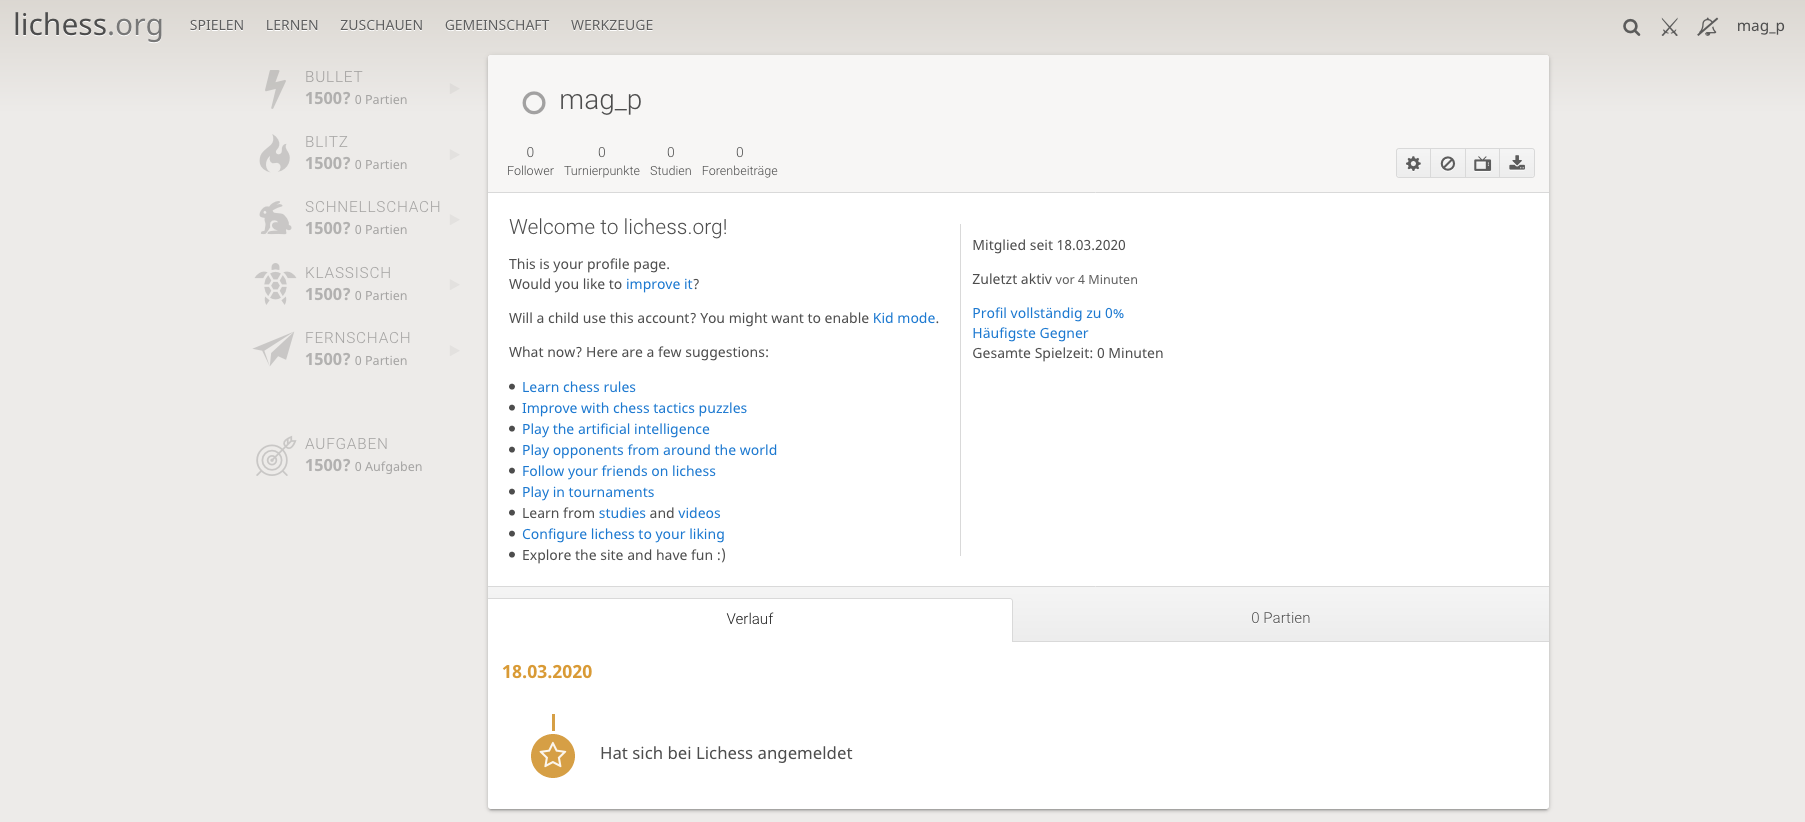
Task: Open the ZUSCHAUEN menu
Action: tap(381, 25)
